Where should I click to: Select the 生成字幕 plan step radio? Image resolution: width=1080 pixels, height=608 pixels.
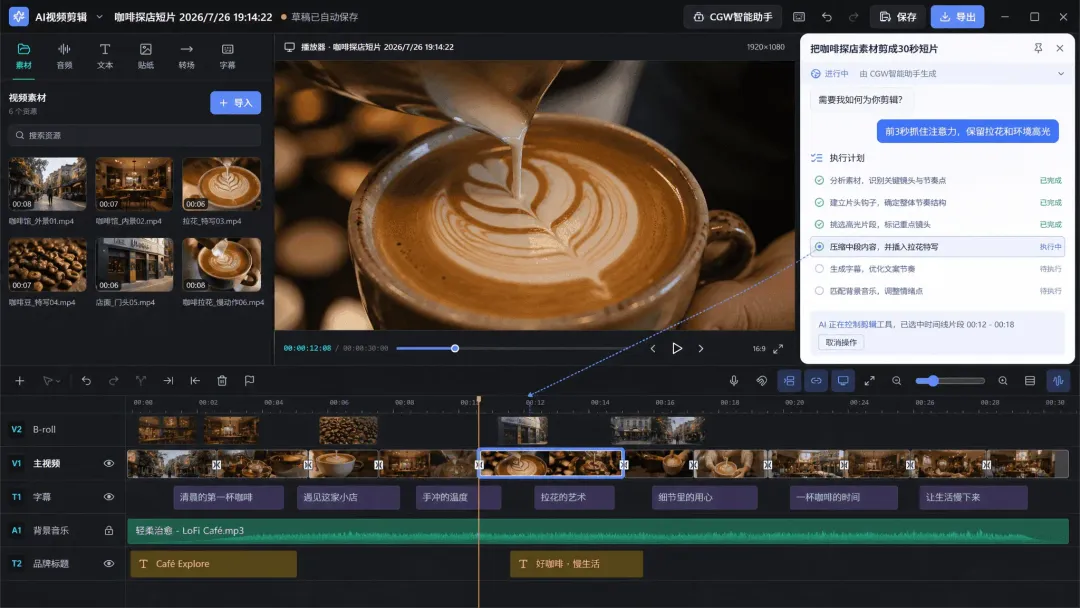(819, 269)
